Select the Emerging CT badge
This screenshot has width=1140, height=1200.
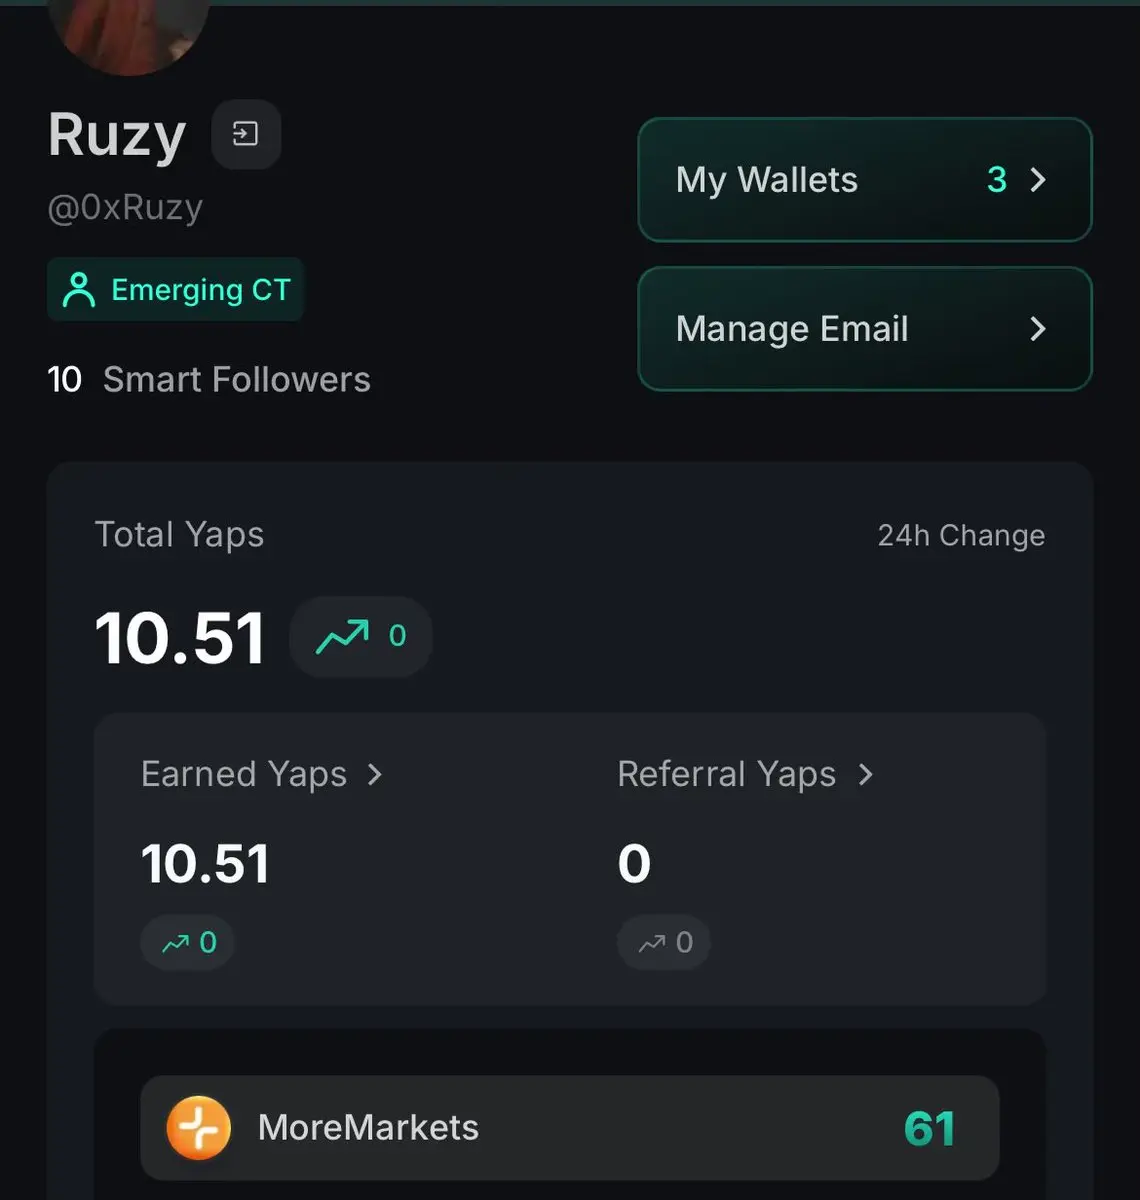tap(176, 290)
